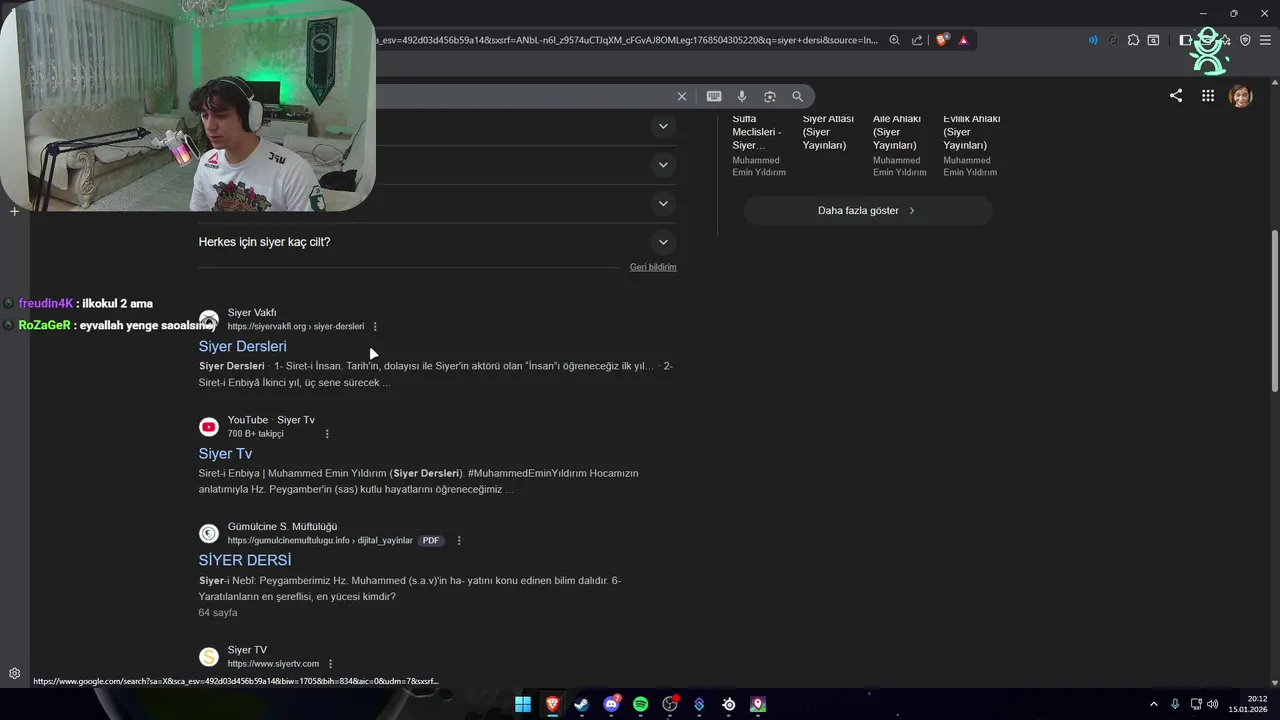Open the Brave hamburger main menu
1280x720 pixels.
pos(1265,40)
